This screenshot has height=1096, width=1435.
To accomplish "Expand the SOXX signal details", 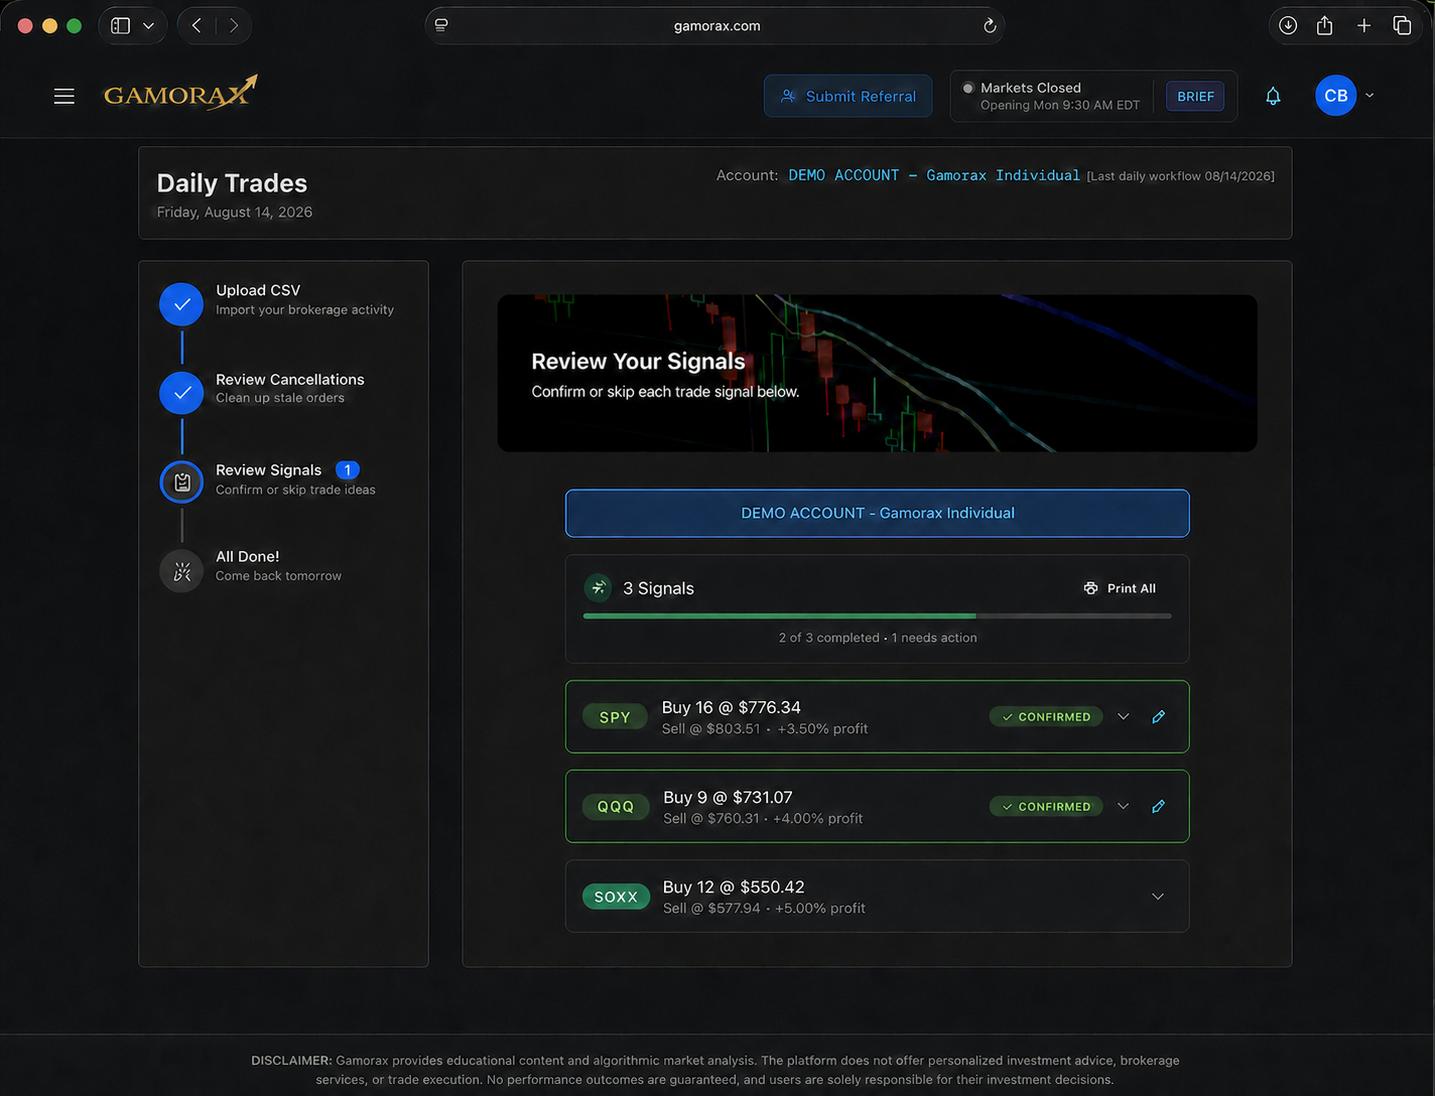I will [1158, 896].
